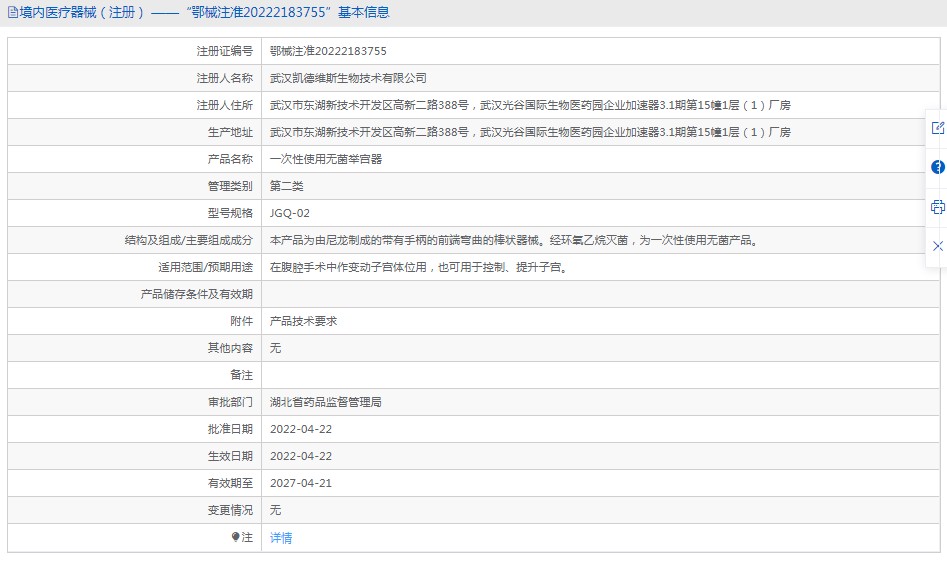Open the 详情 link in 注 row
This screenshot has width=947, height=562.
[281, 537]
